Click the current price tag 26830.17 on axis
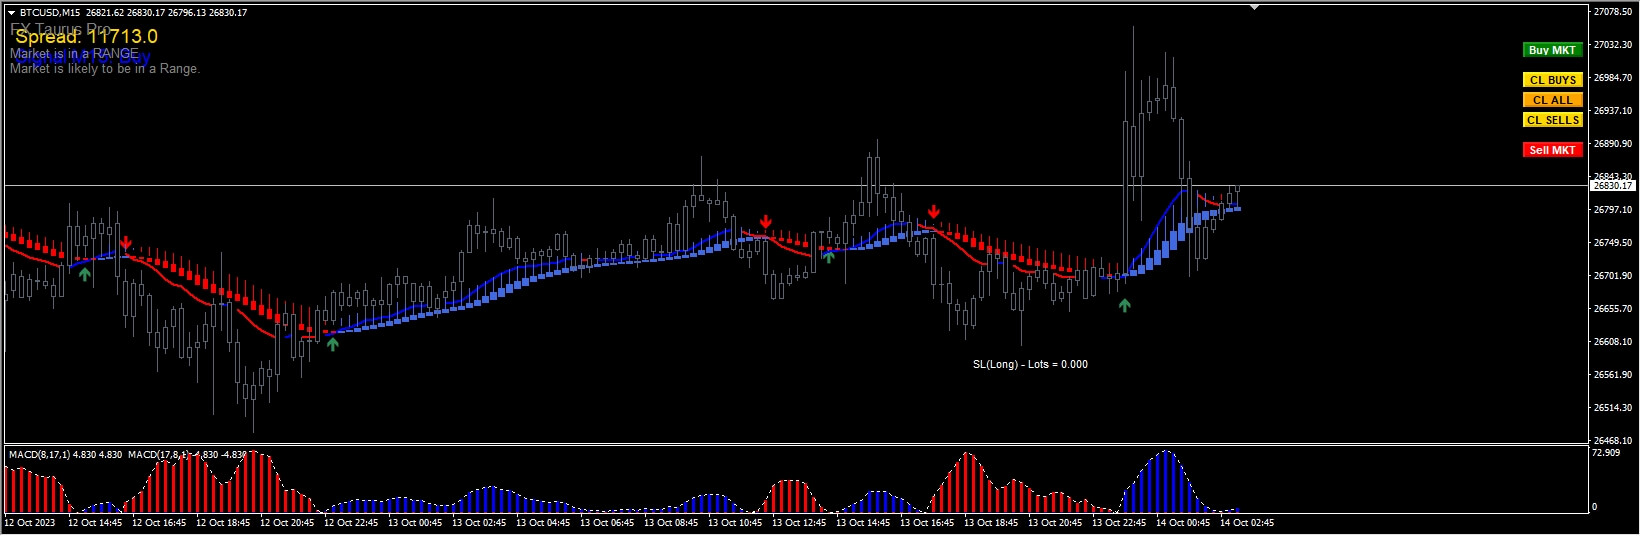The width and height of the screenshot is (1641, 536). coord(1612,186)
